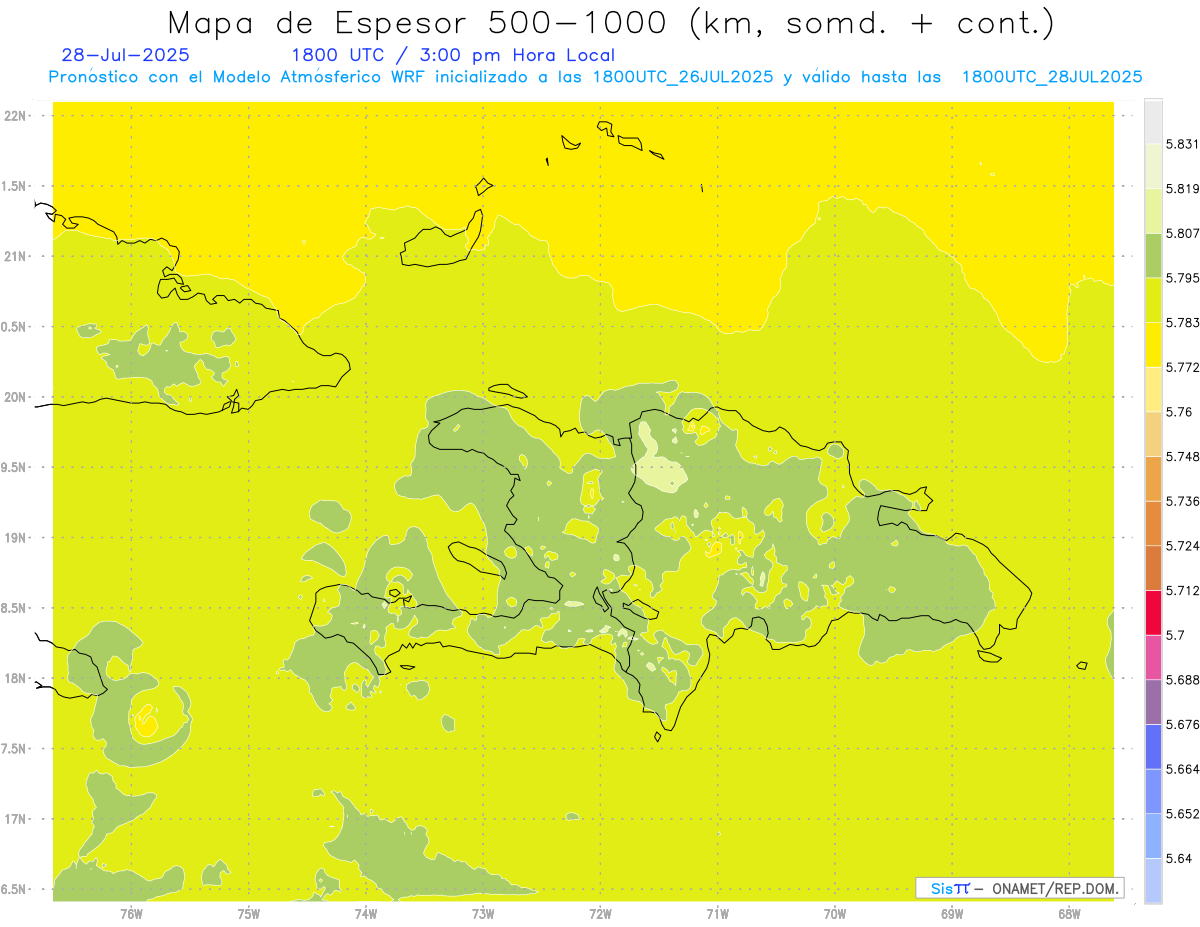Click the red legend swatch between 5.7 and 5.712
Image resolution: width=1200 pixels, height=927 pixels.
coord(1153,612)
